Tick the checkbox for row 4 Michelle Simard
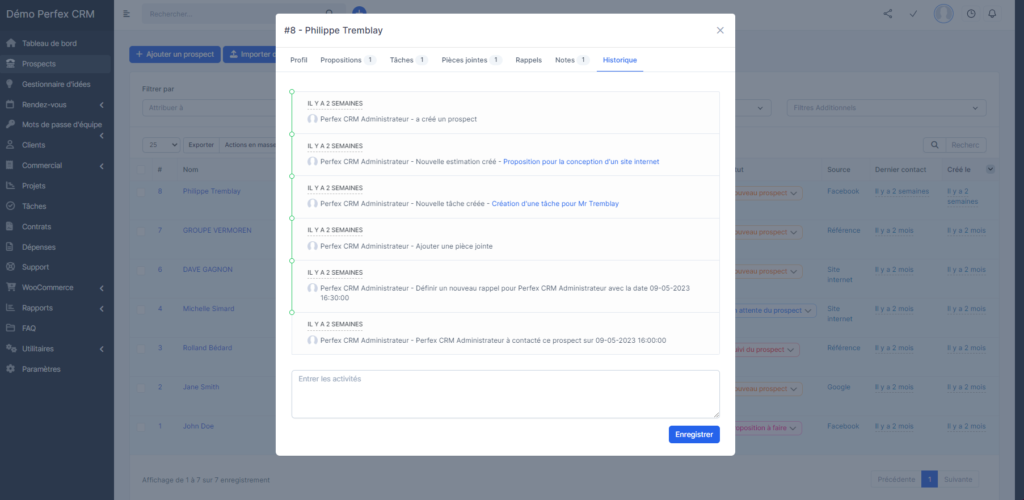This screenshot has height=500, width=1024. tap(141, 309)
